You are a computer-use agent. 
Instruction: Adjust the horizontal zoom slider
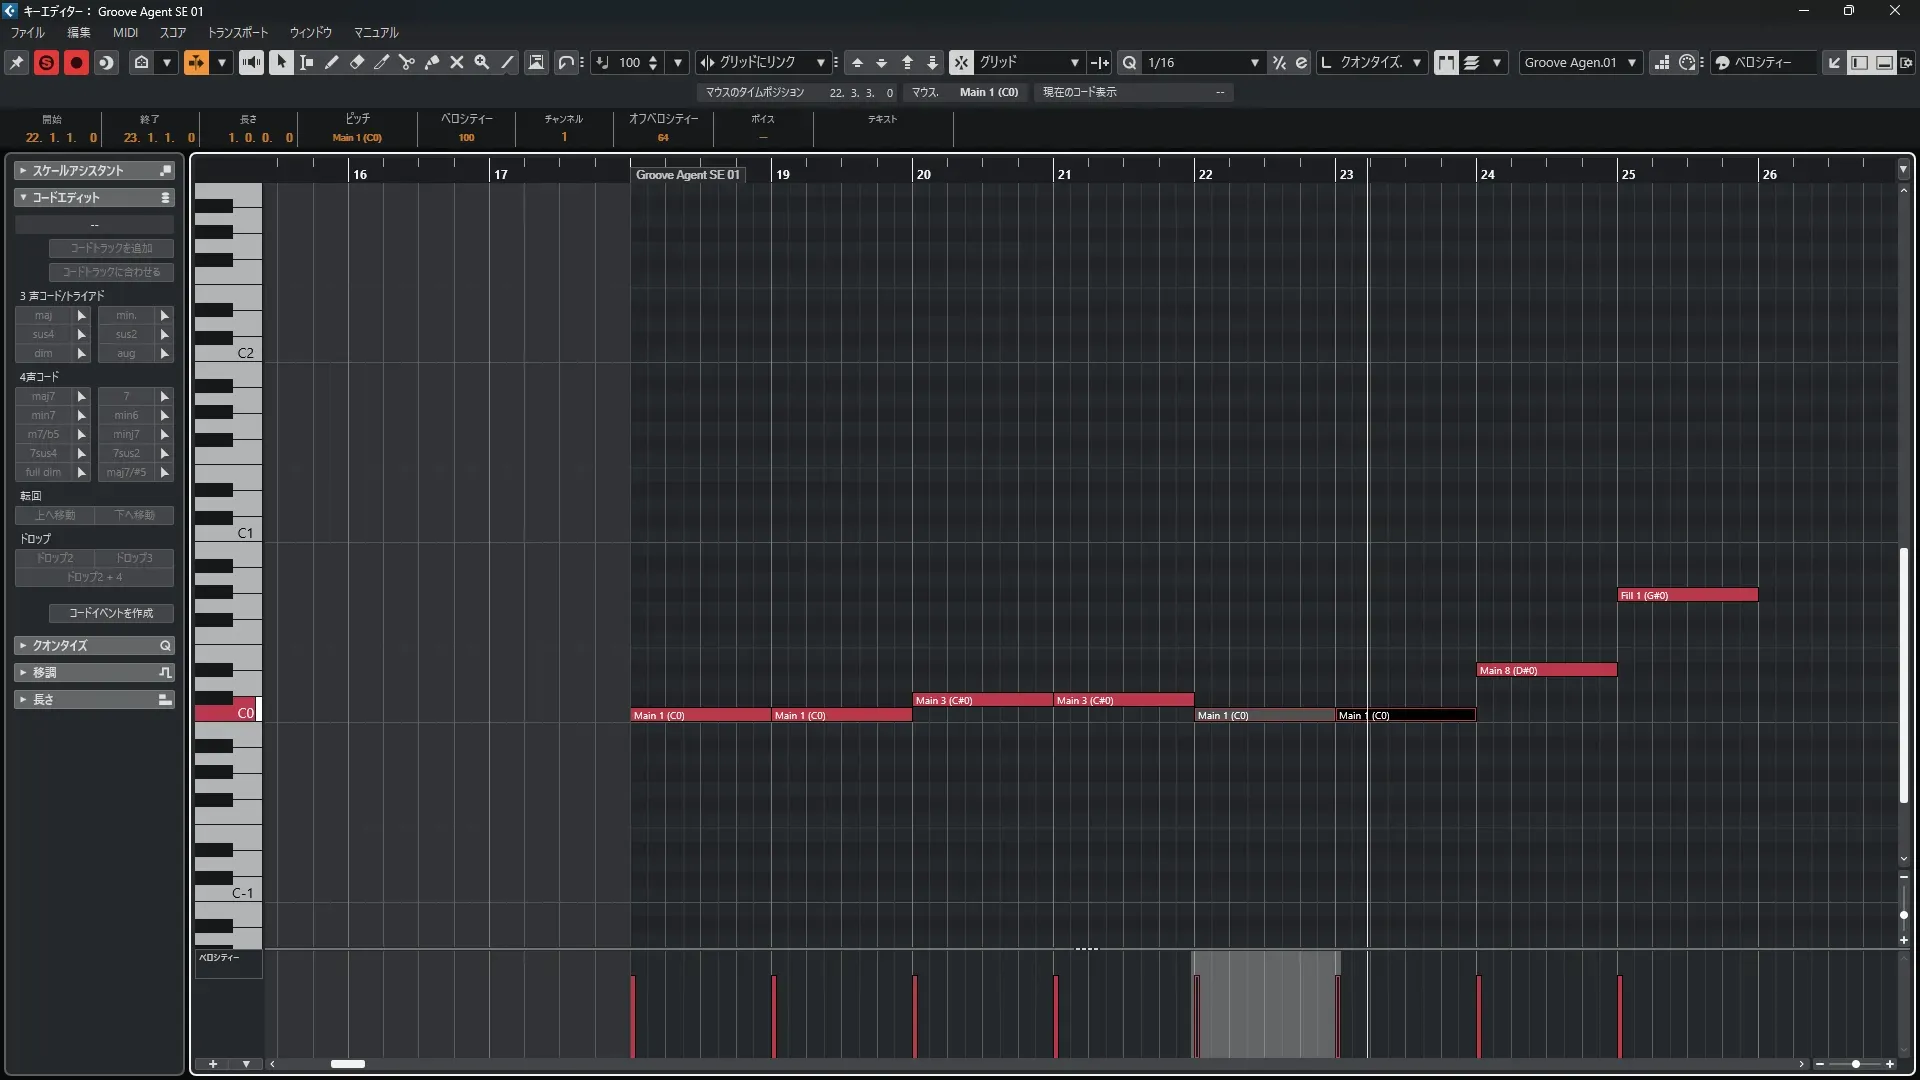[x=1856, y=1064]
